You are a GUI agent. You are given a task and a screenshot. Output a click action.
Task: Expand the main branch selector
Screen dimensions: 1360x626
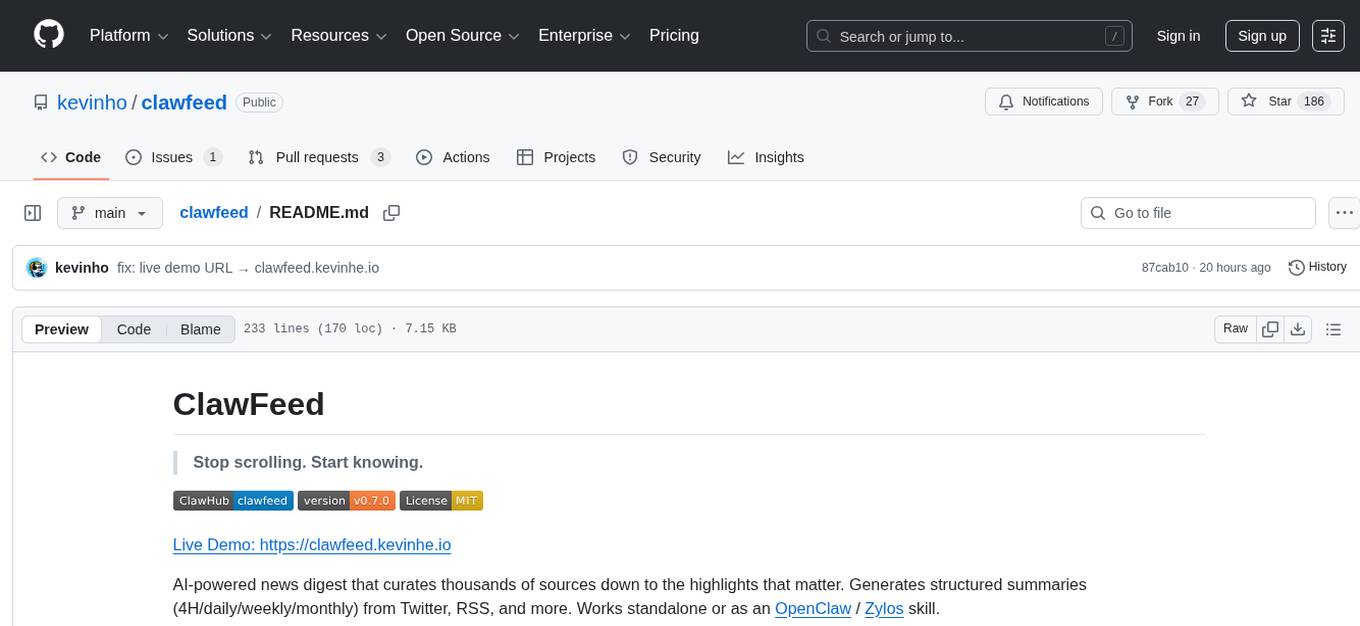click(x=109, y=213)
